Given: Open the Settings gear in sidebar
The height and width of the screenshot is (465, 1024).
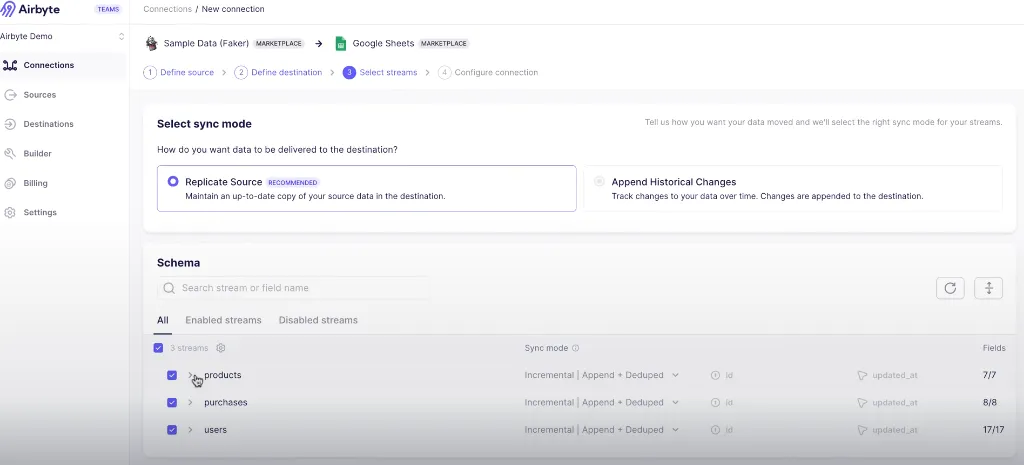Looking at the screenshot, I should coord(10,213).
